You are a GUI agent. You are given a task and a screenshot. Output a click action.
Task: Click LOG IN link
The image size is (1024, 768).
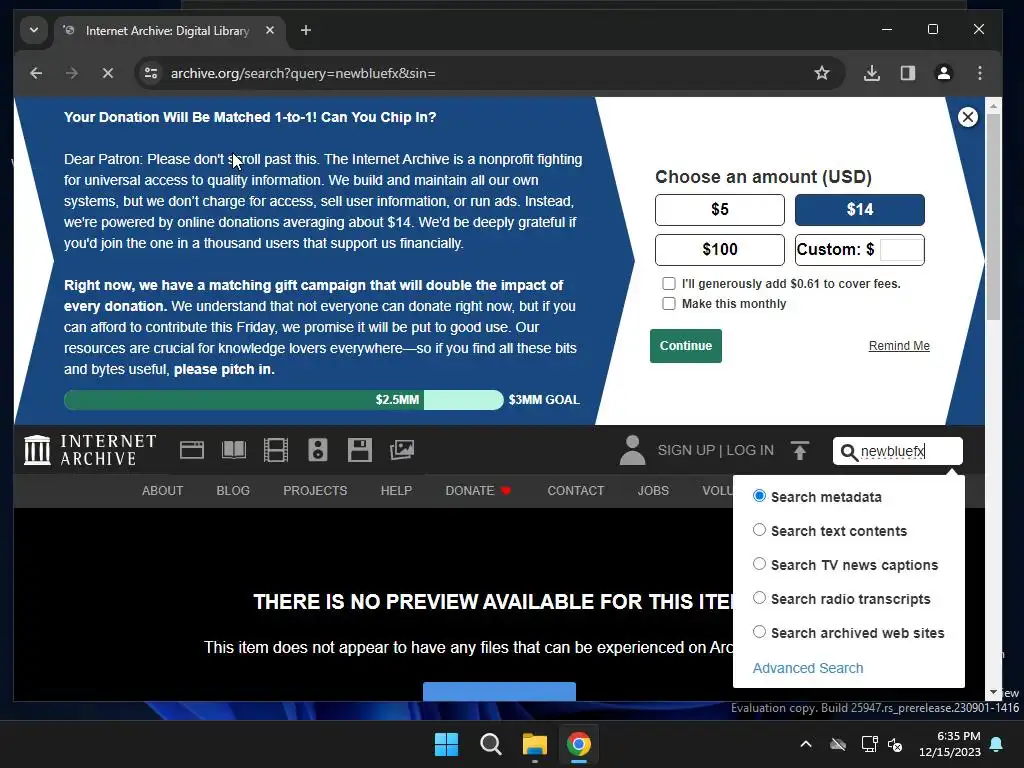(x=750, y=451)
